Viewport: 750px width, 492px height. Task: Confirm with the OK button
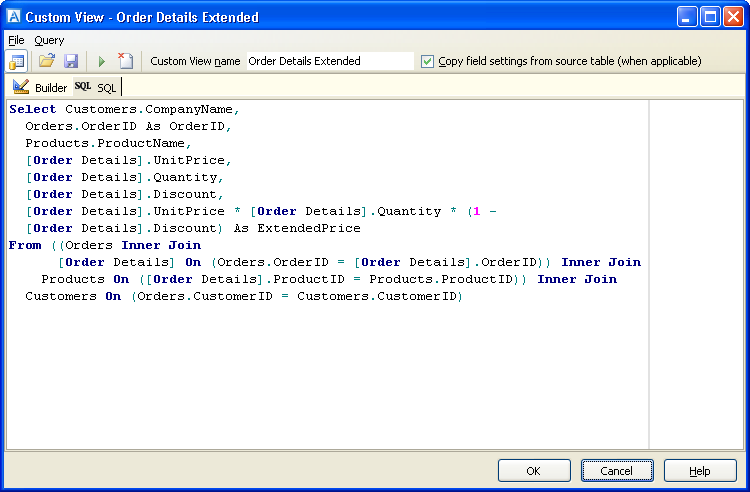(x=534, y=471)
